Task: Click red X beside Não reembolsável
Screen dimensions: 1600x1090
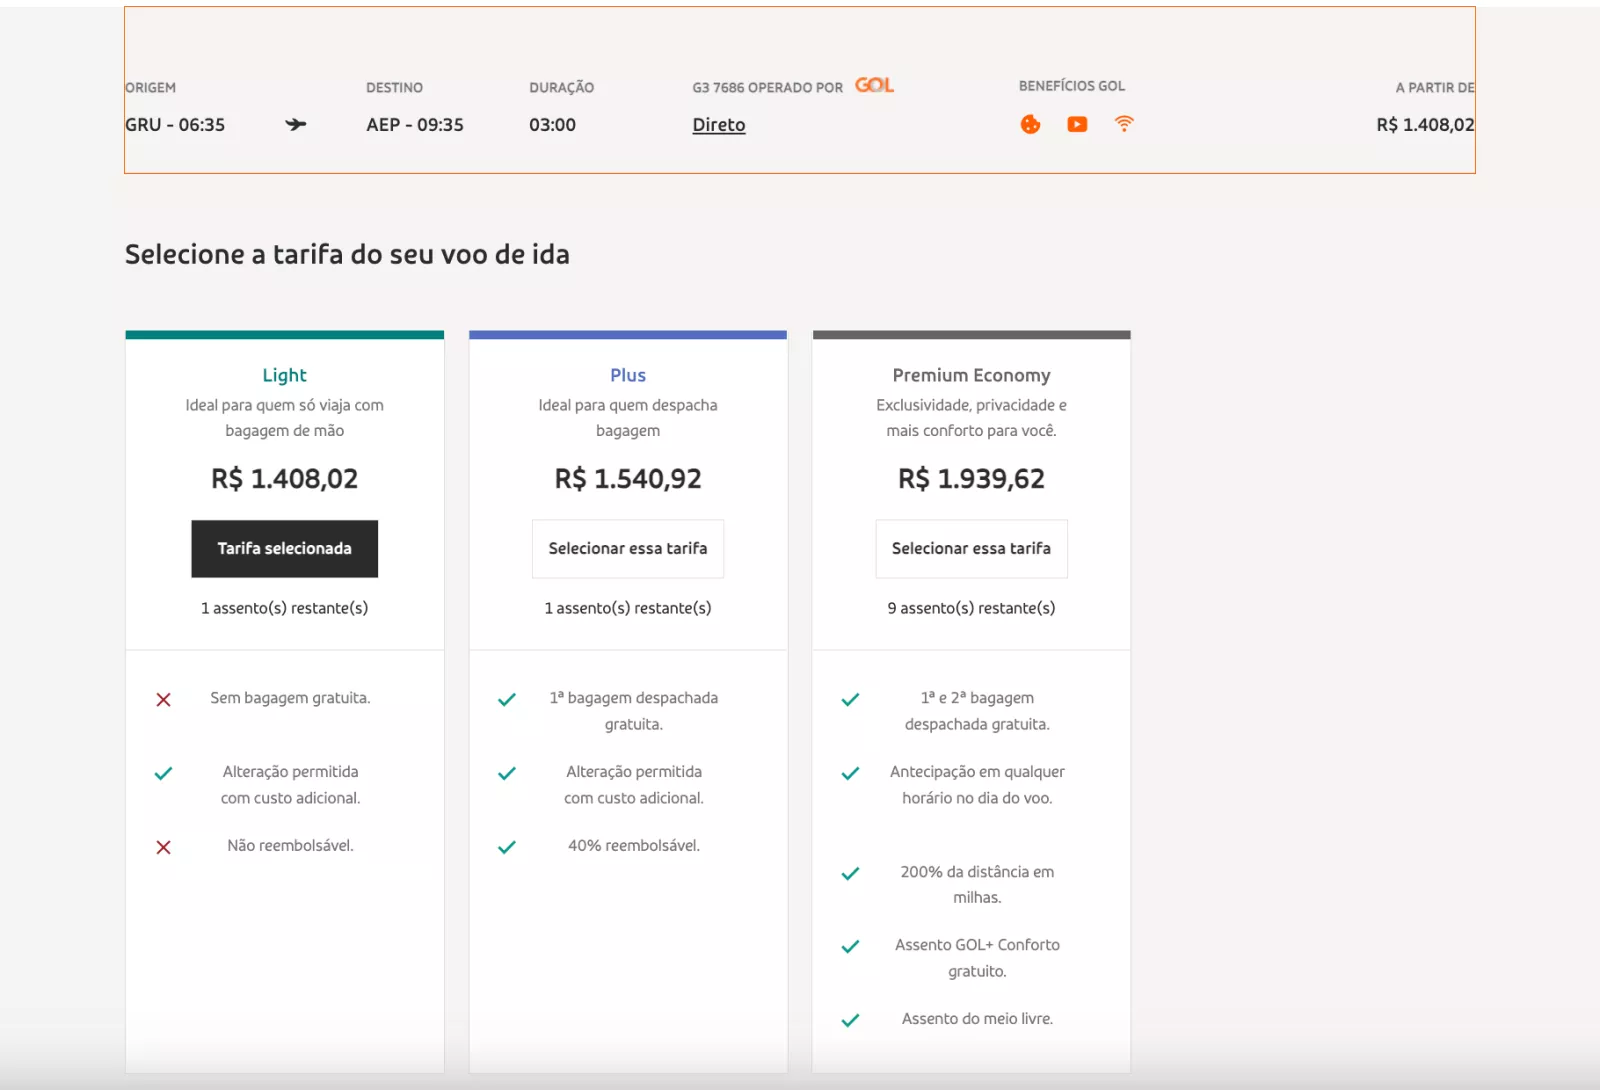Action: pyautogui.click(x=164, y=847)
